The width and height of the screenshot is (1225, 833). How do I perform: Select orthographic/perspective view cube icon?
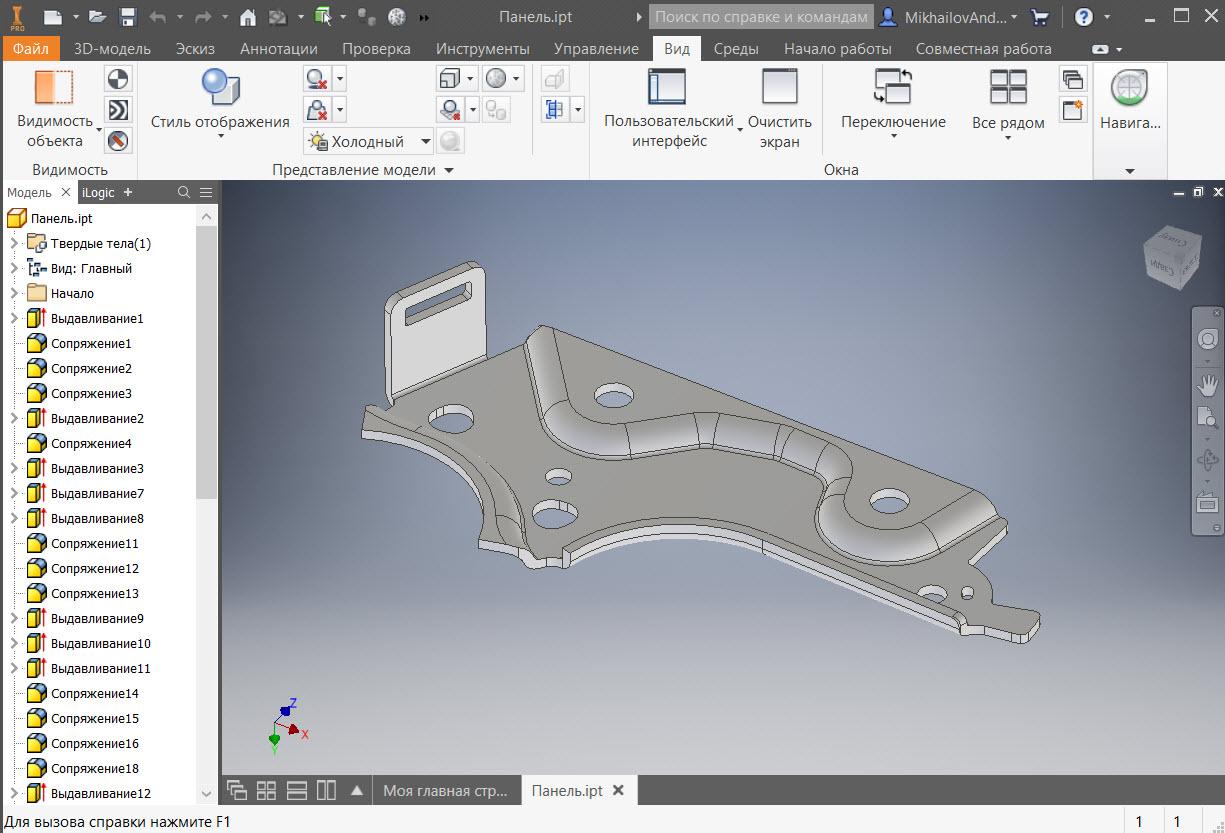point(450,79)
